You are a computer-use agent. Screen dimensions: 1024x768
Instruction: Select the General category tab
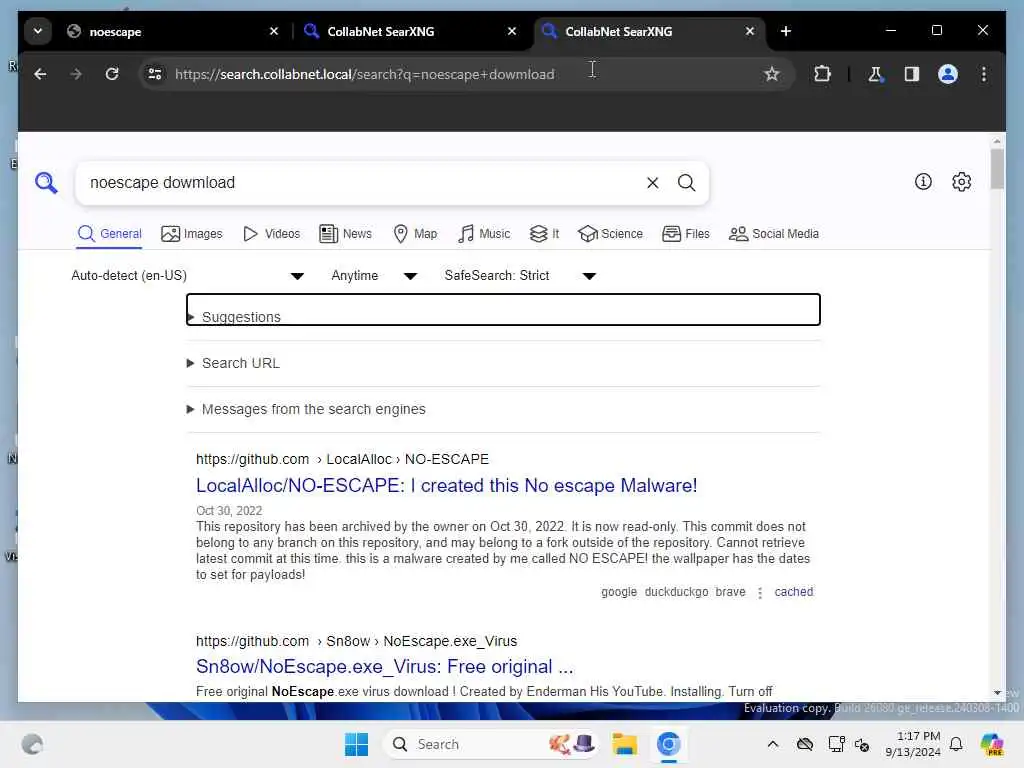tap(109, 234)
